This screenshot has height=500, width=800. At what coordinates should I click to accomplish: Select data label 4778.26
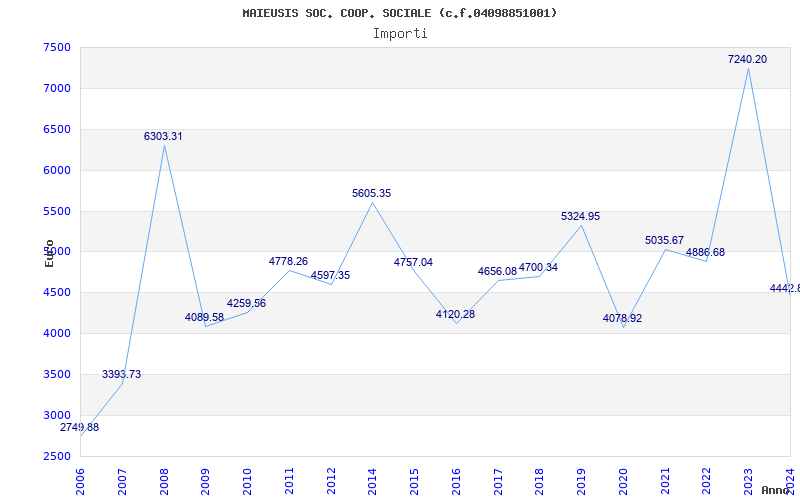click(289, 262)
